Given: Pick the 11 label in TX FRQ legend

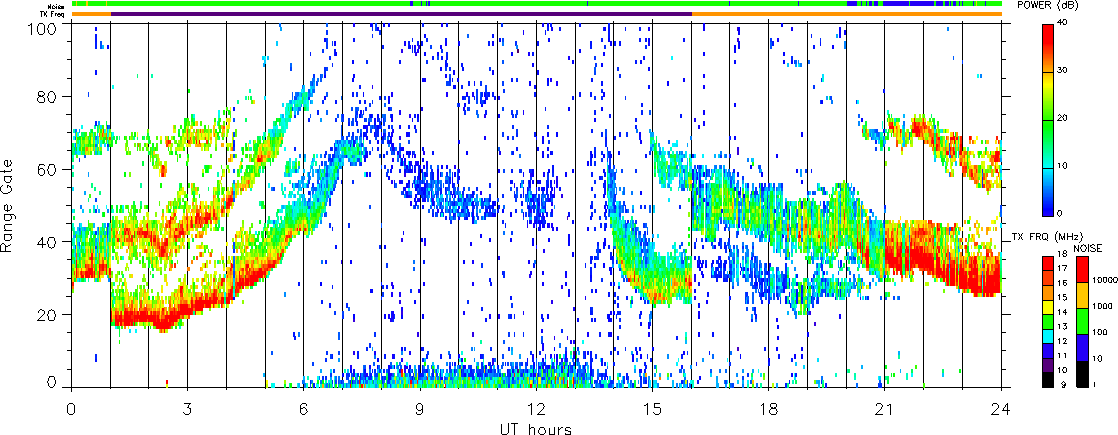Looking at the screenshot, I should tap(1062, 356).
